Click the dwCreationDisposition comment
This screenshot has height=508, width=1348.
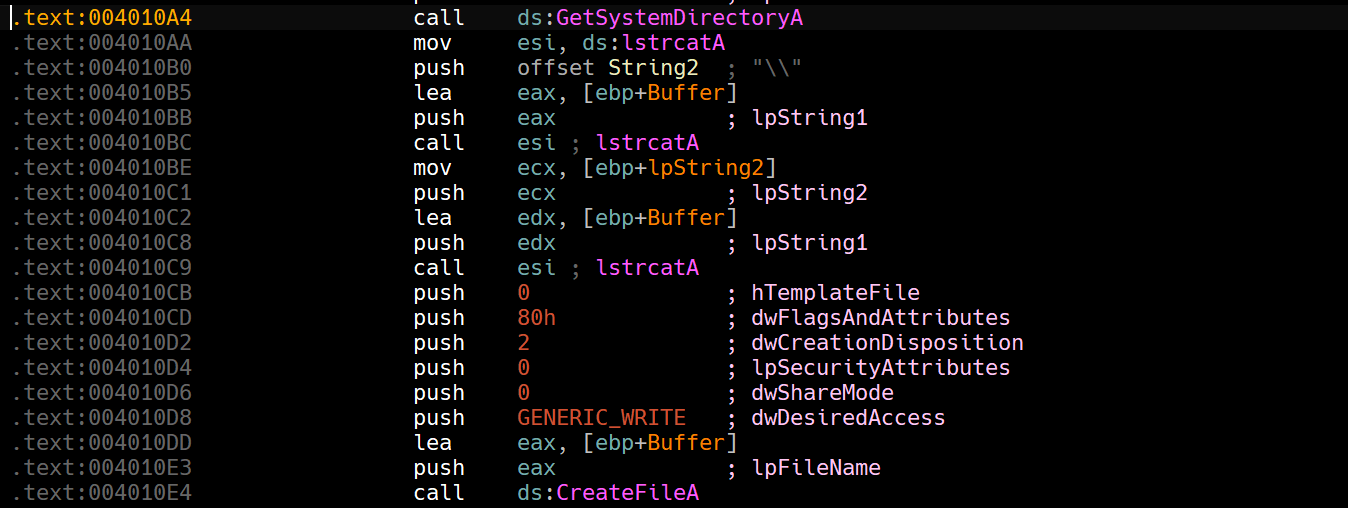887,343
